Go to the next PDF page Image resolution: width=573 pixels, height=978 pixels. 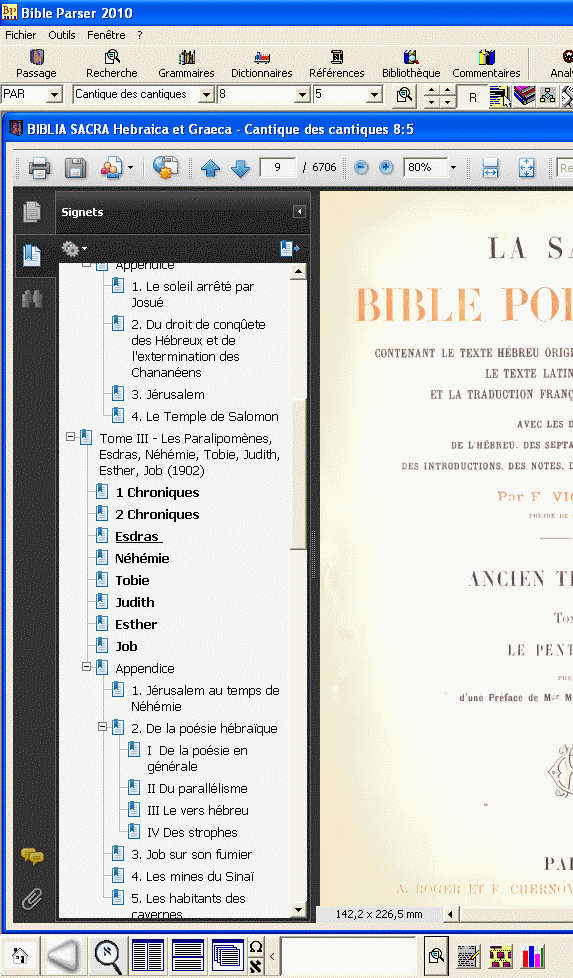241,168
